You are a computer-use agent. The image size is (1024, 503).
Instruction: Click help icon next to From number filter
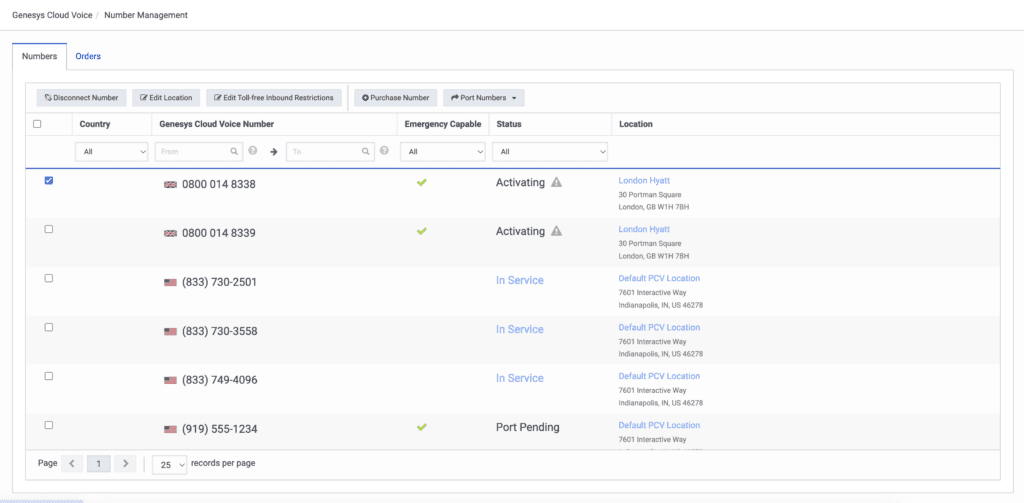pyautogui.click(x=253, y=151)
